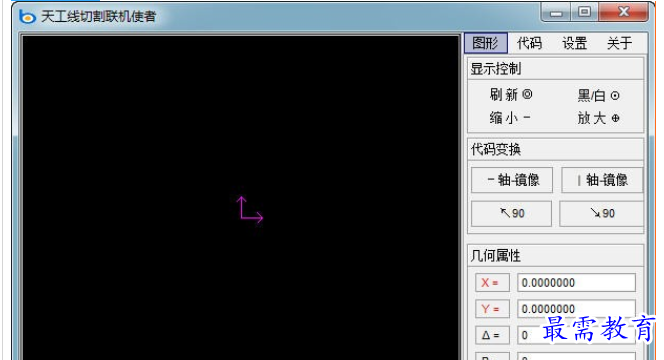Switch to the 图形 tab

(486, 43)
